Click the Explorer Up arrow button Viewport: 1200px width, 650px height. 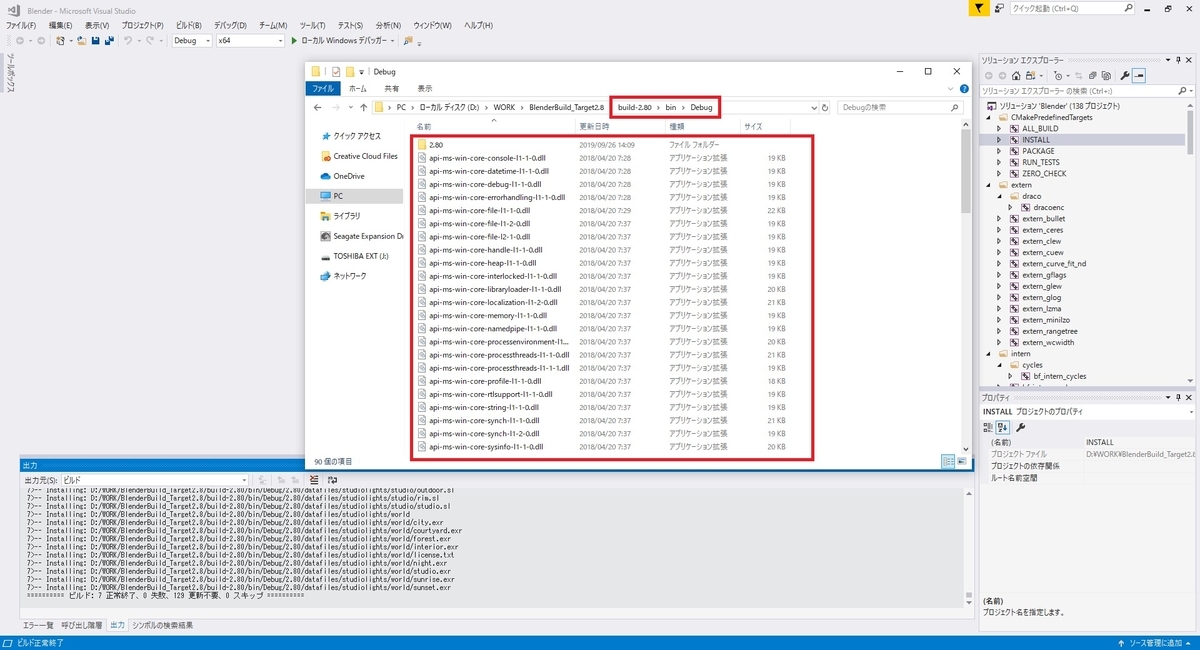pyautogui.click(x=363, y=107)
